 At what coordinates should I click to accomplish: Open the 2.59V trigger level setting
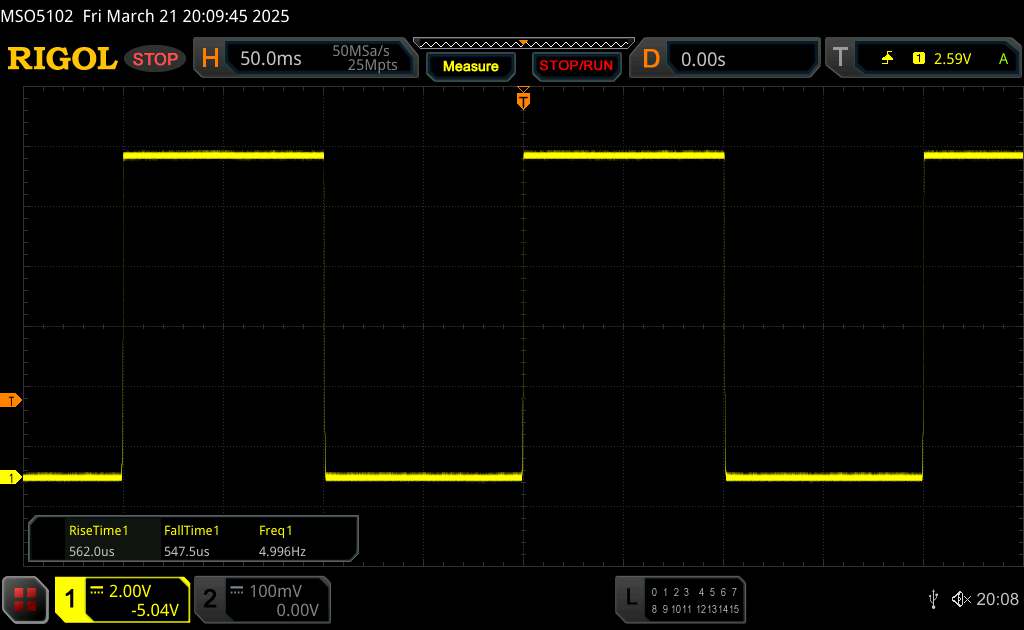pos(951,59)
